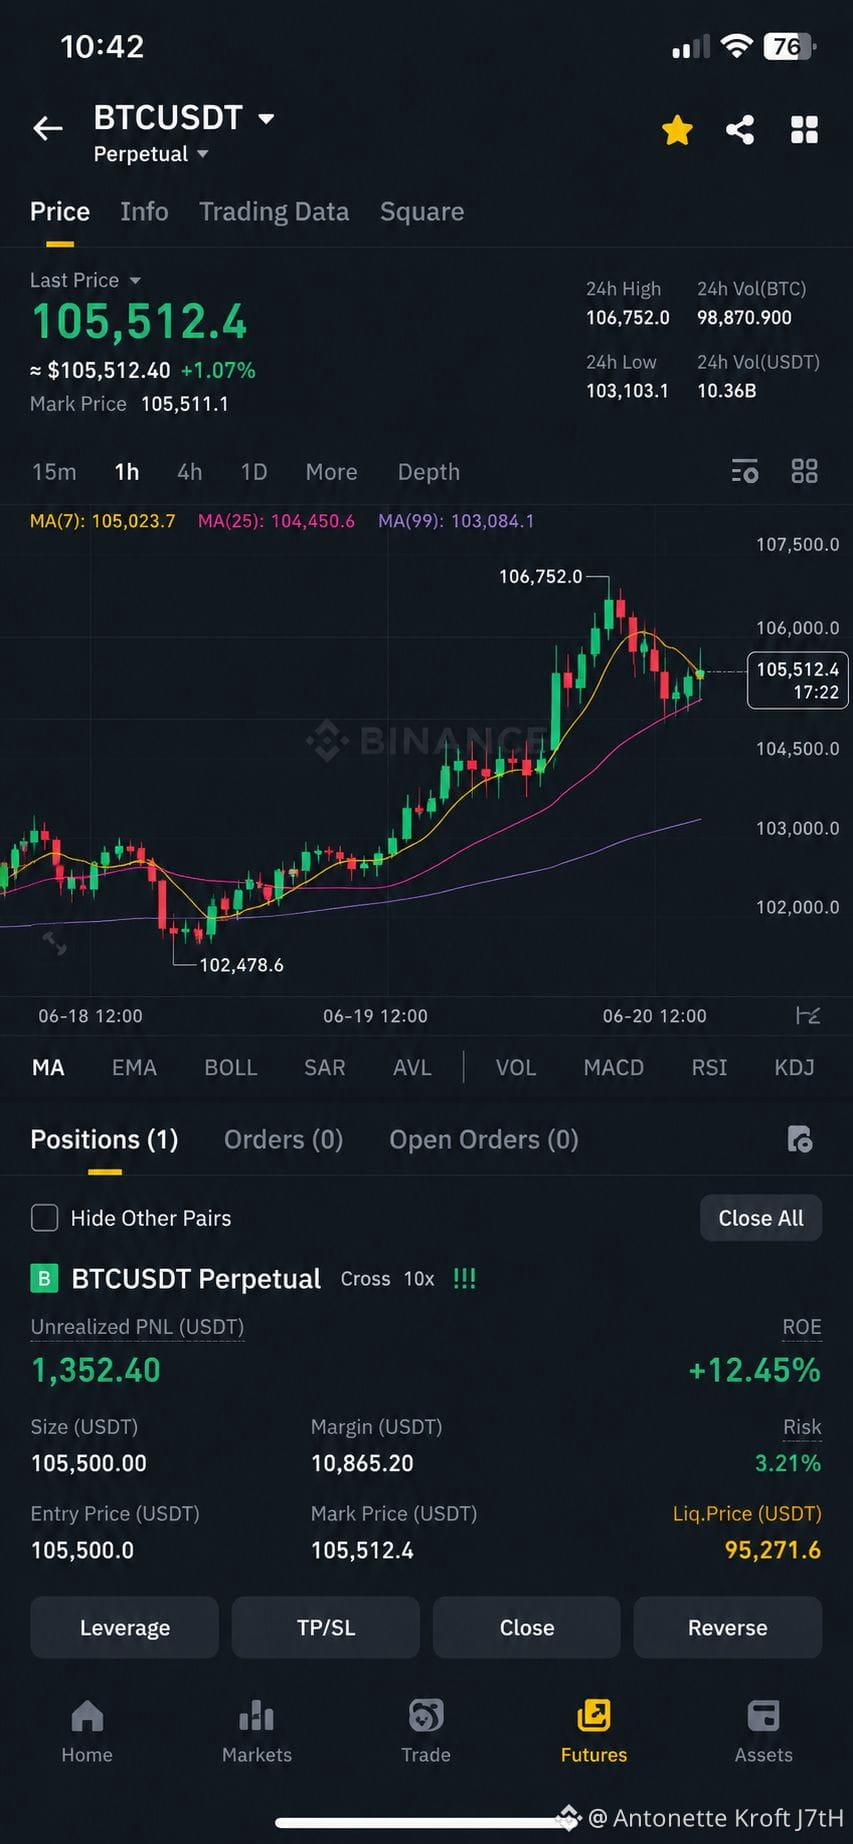Toggle the RSI sub-indicator
The height and width of the screenshot is (1844, 853).
click(x=709, y=1068)
